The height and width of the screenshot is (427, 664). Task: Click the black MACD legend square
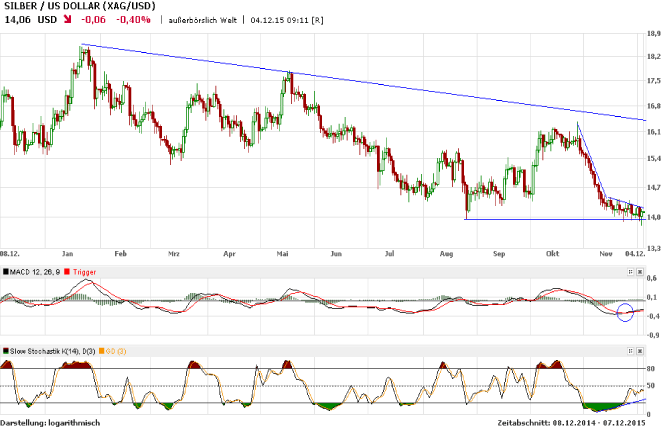point(6,271)
